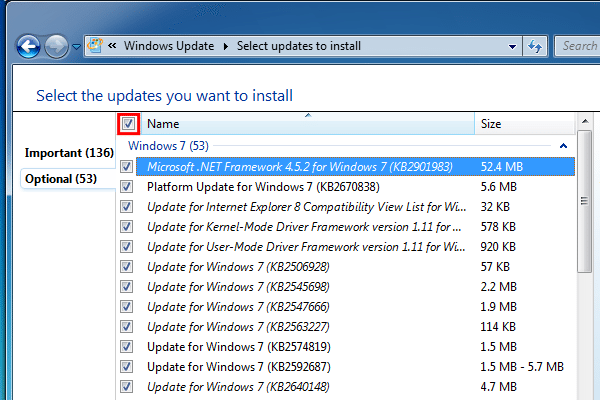Uncheck Platform Update for Windows 7 (KB2670838)
The width and height of the screenshot is (600, 400).
[127, 187]
